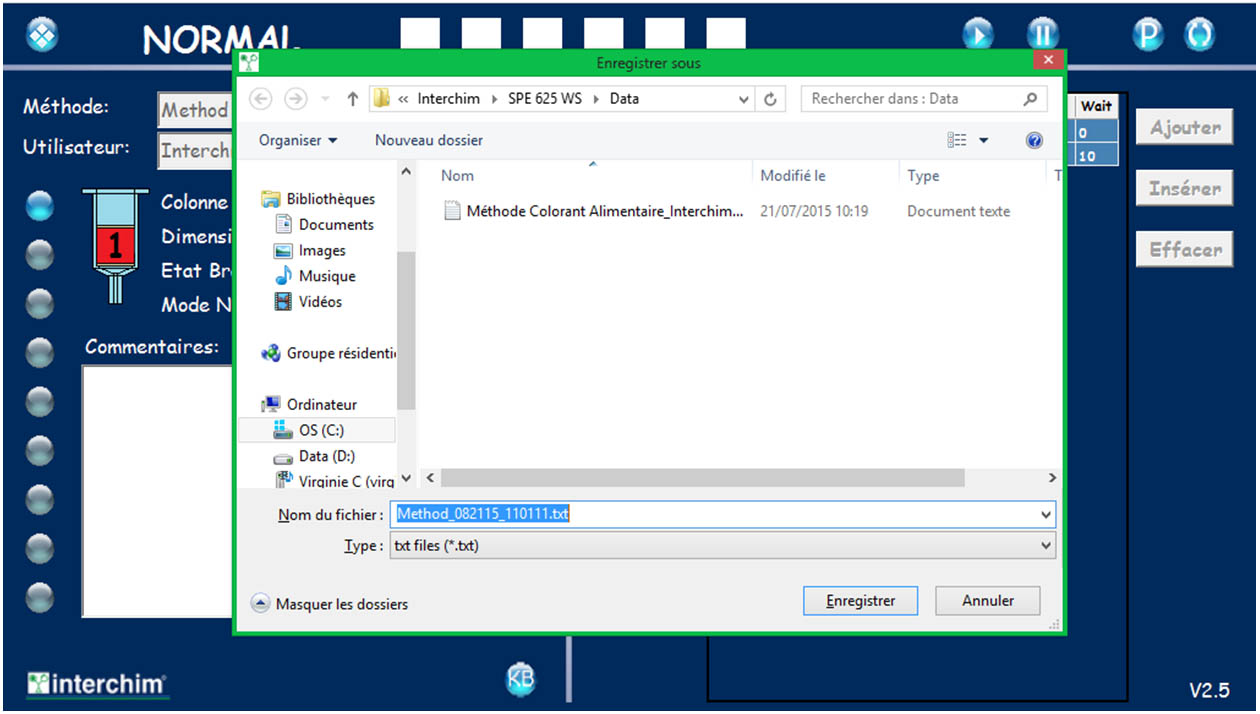Select the Virginie C network drive

tap(335, 481)
